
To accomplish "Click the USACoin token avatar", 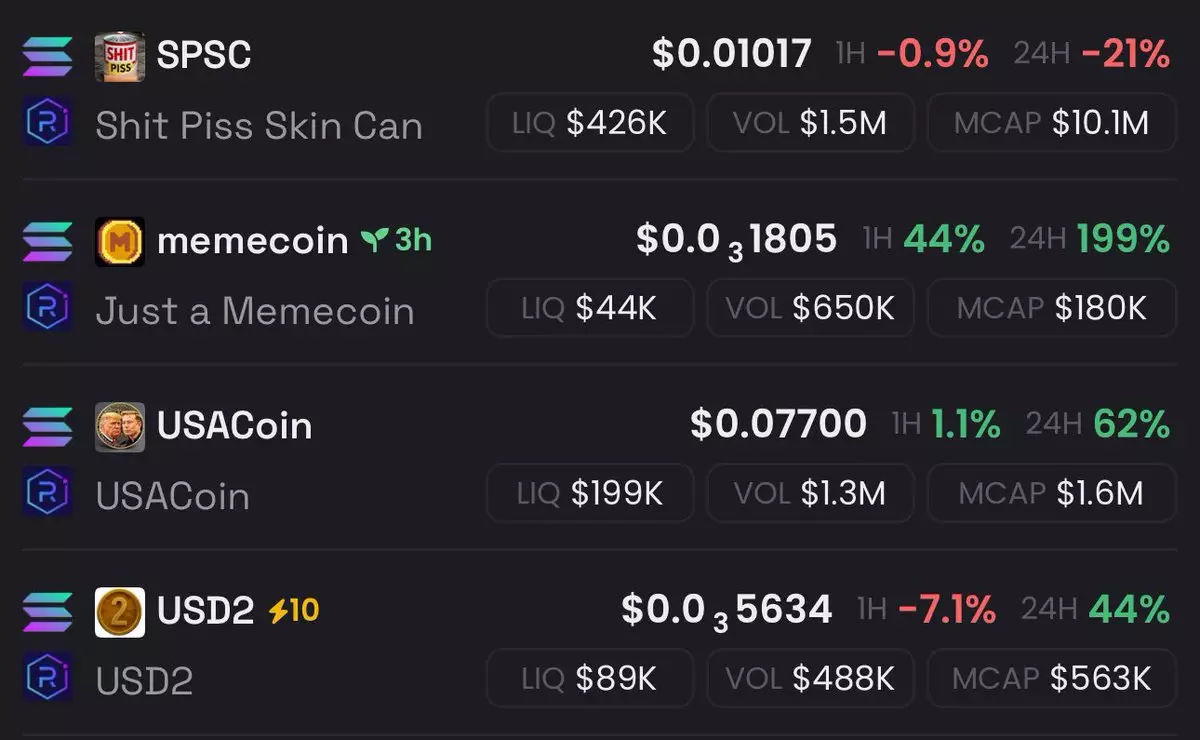I will [120, 426].
